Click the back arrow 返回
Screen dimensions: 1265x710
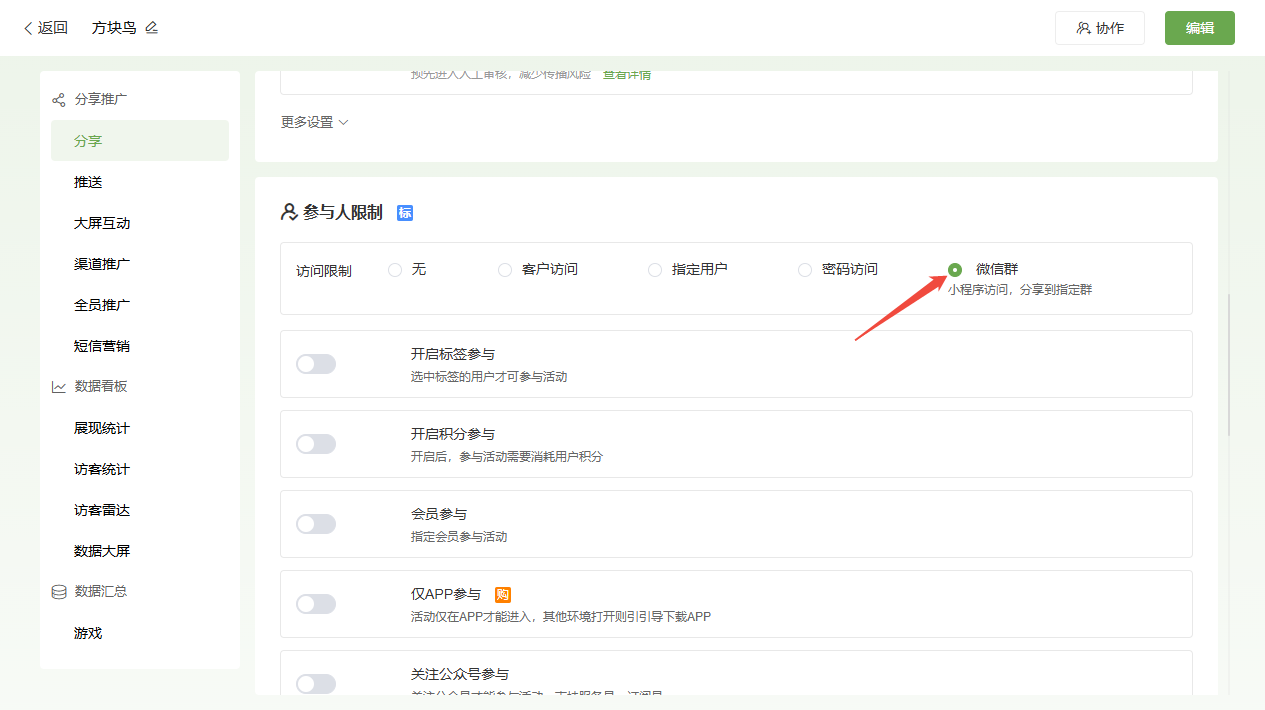point(46,28)
